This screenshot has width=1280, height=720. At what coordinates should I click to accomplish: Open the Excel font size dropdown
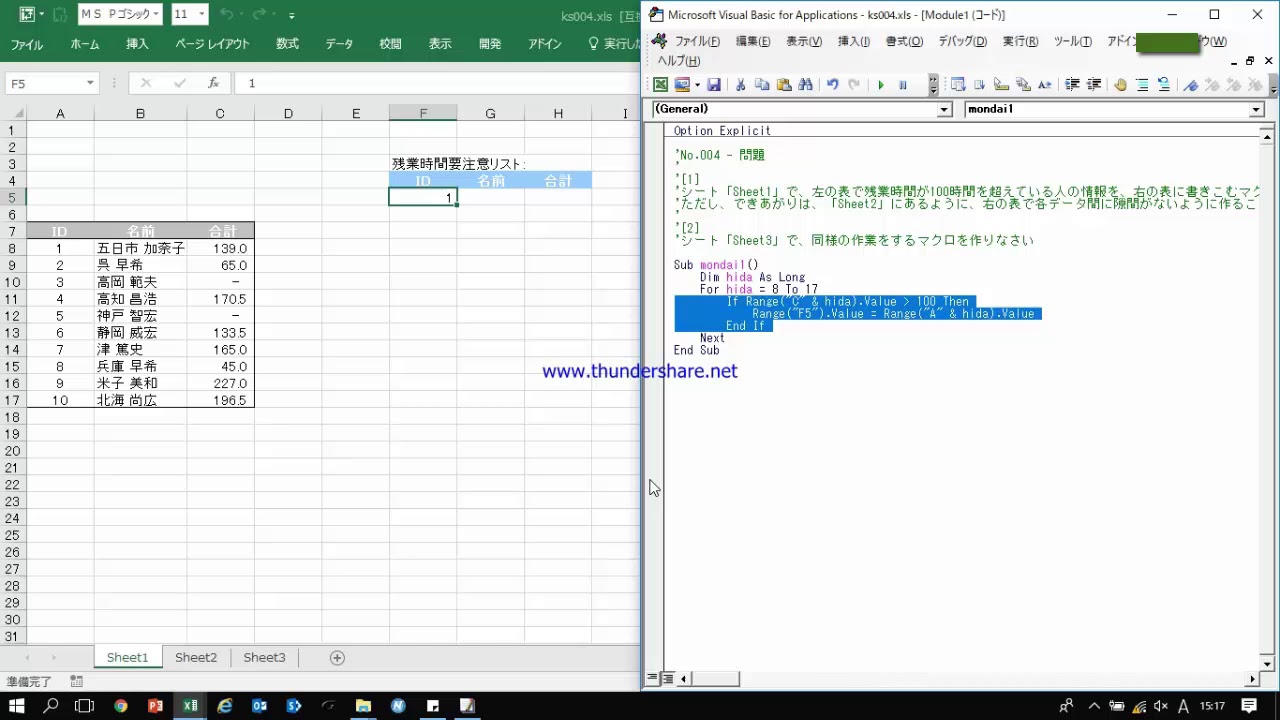(202, 15)
